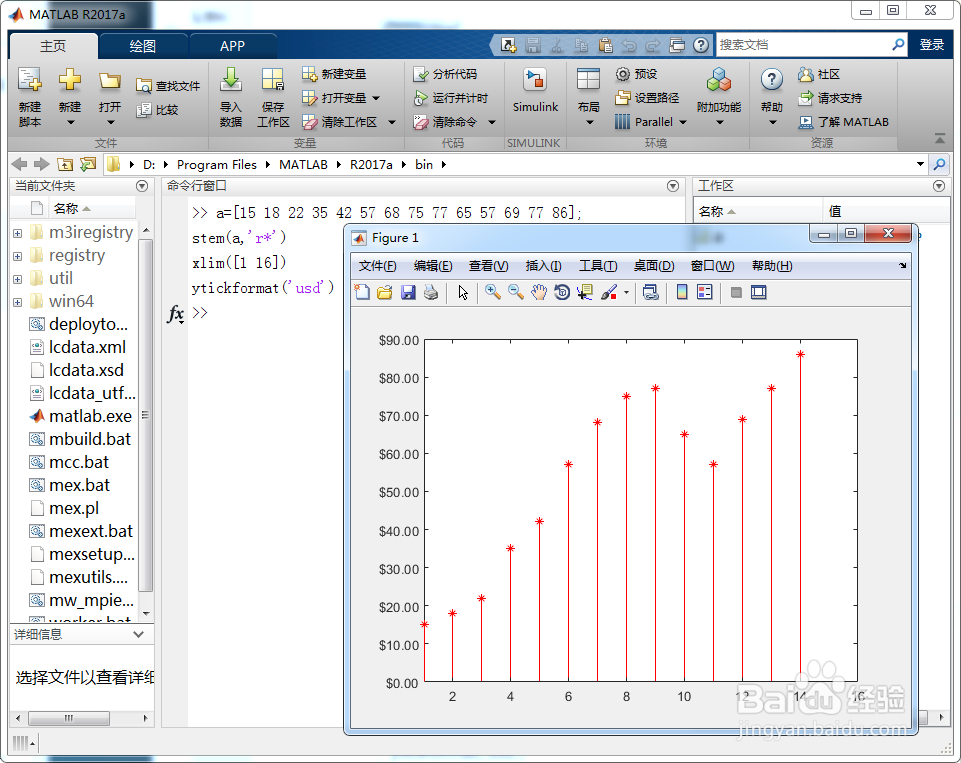The width and height of the screenshot is (961, 763).
Task: Open the 文件(F) menu in Figure 1
Action: (378, 266)
